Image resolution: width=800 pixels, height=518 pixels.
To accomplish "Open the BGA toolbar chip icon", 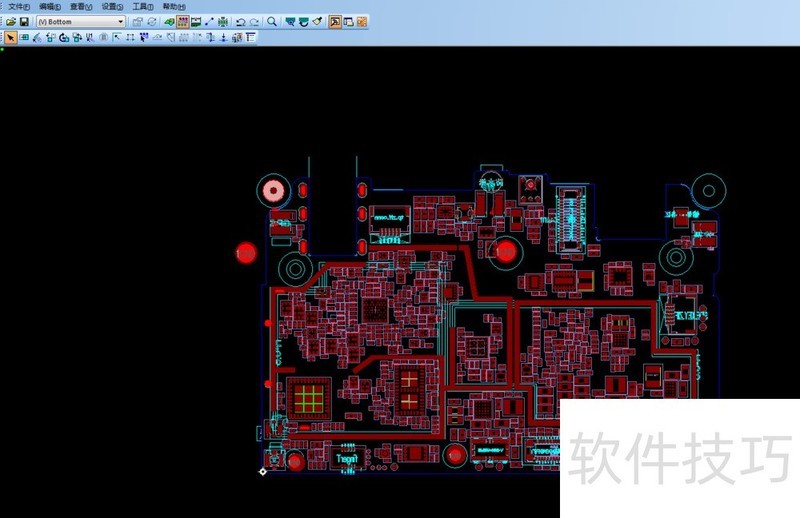I will tap(223, 22).
